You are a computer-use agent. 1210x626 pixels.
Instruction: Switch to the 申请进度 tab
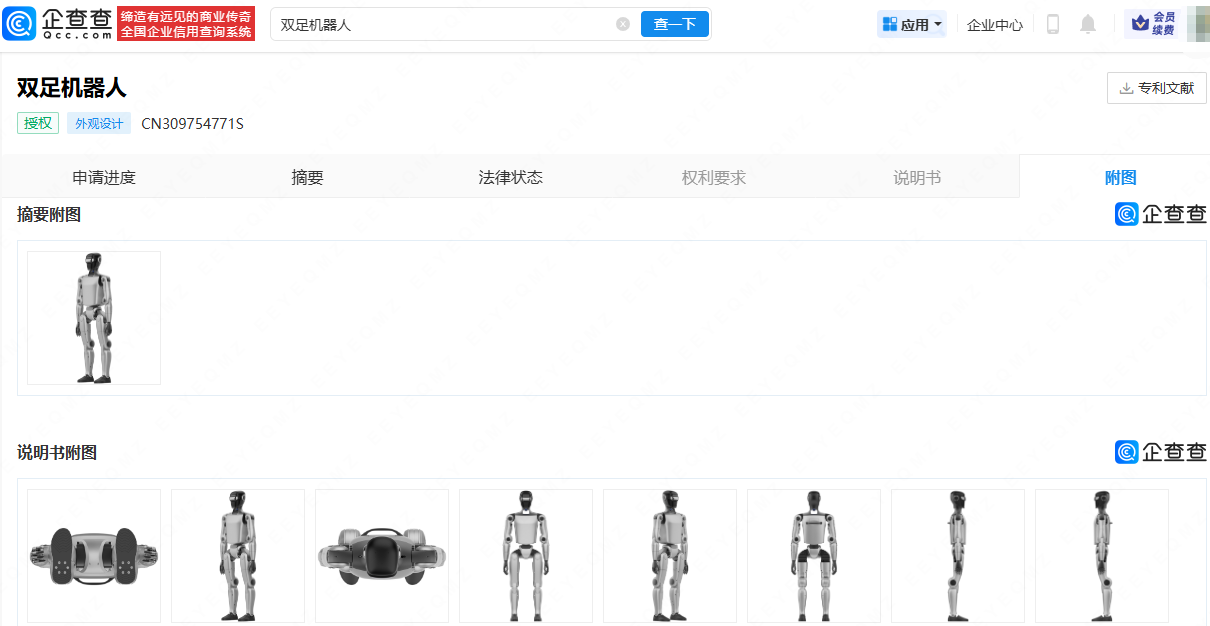click(x=104, y=178)
